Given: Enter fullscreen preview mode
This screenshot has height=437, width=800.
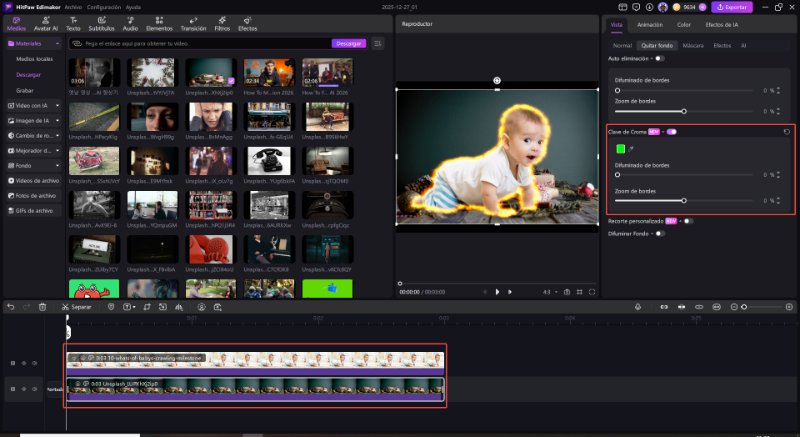Looking at the screenshot, I should 592,292.
